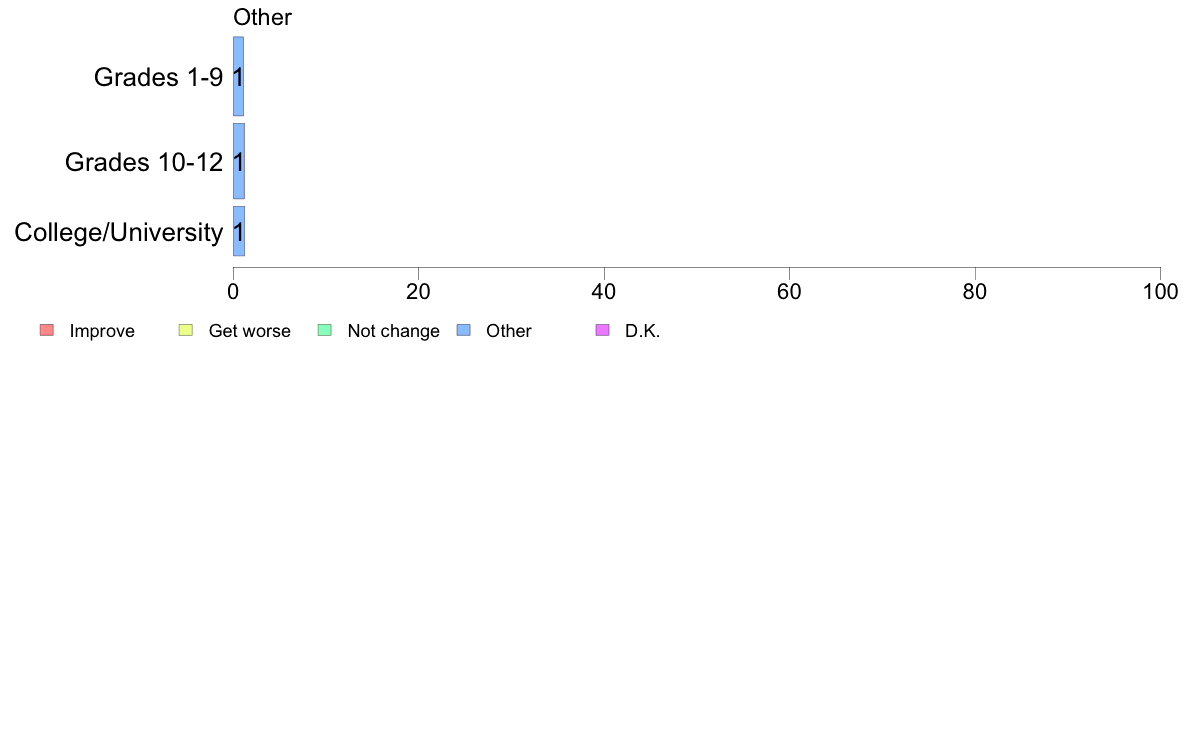This screenshot has width=1188, height=736.
Task: Click the Improve legend label
Action: tap(102, 331)
